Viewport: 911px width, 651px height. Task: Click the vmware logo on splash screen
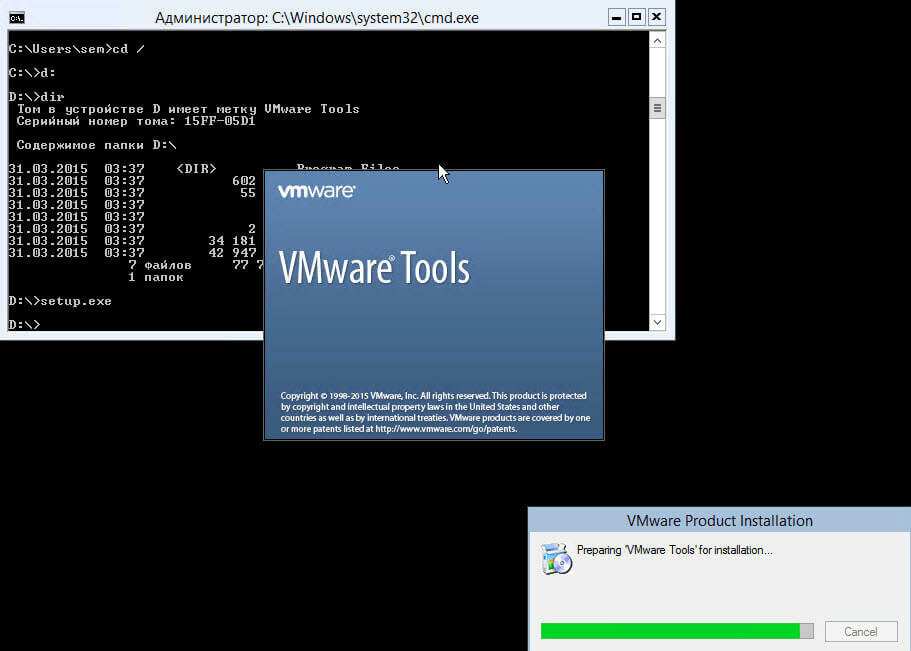coord(317,191)
